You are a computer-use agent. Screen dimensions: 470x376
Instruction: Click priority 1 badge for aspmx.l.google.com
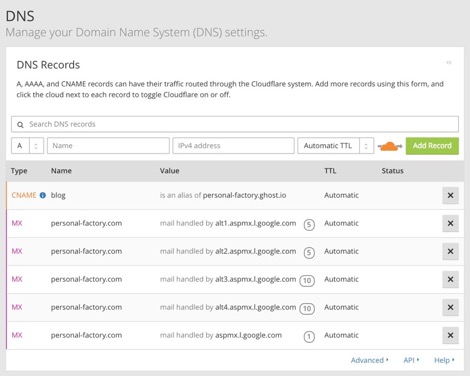[309, 337]
